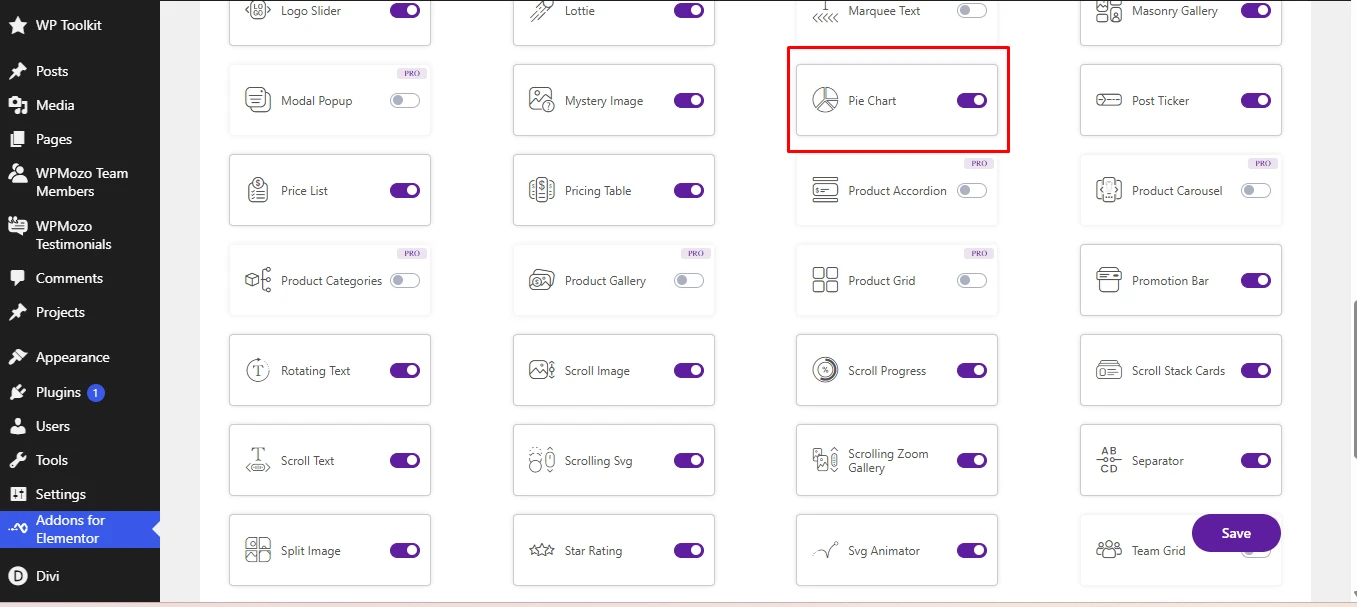Click the Split Image widget icon
This screenshot has width=1357, height=607.
tap(258, 551)
